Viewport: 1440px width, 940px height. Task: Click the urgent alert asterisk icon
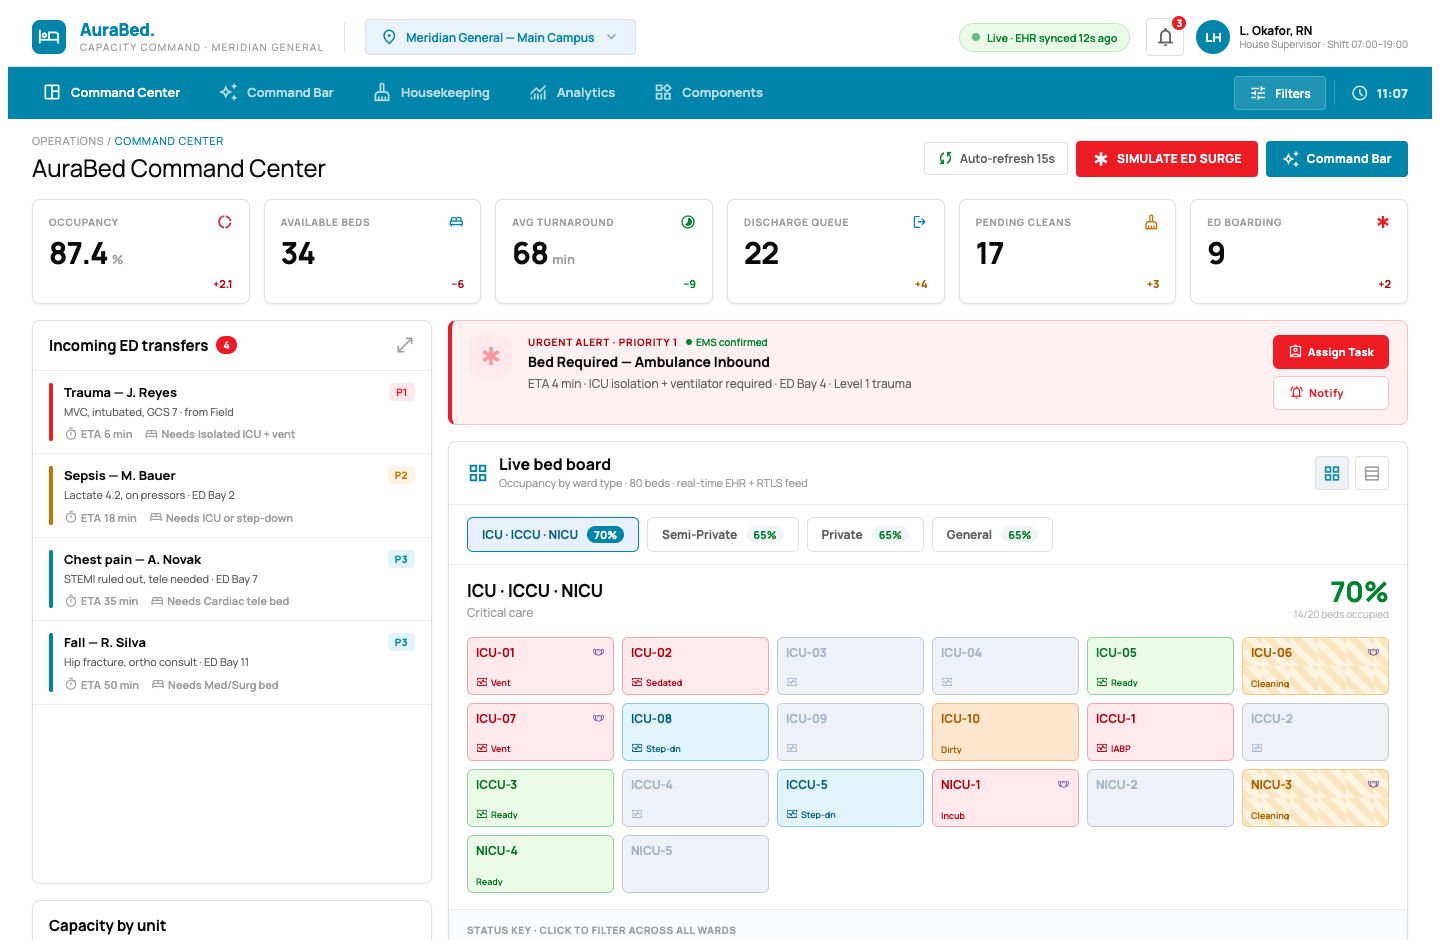click(491, 356)
